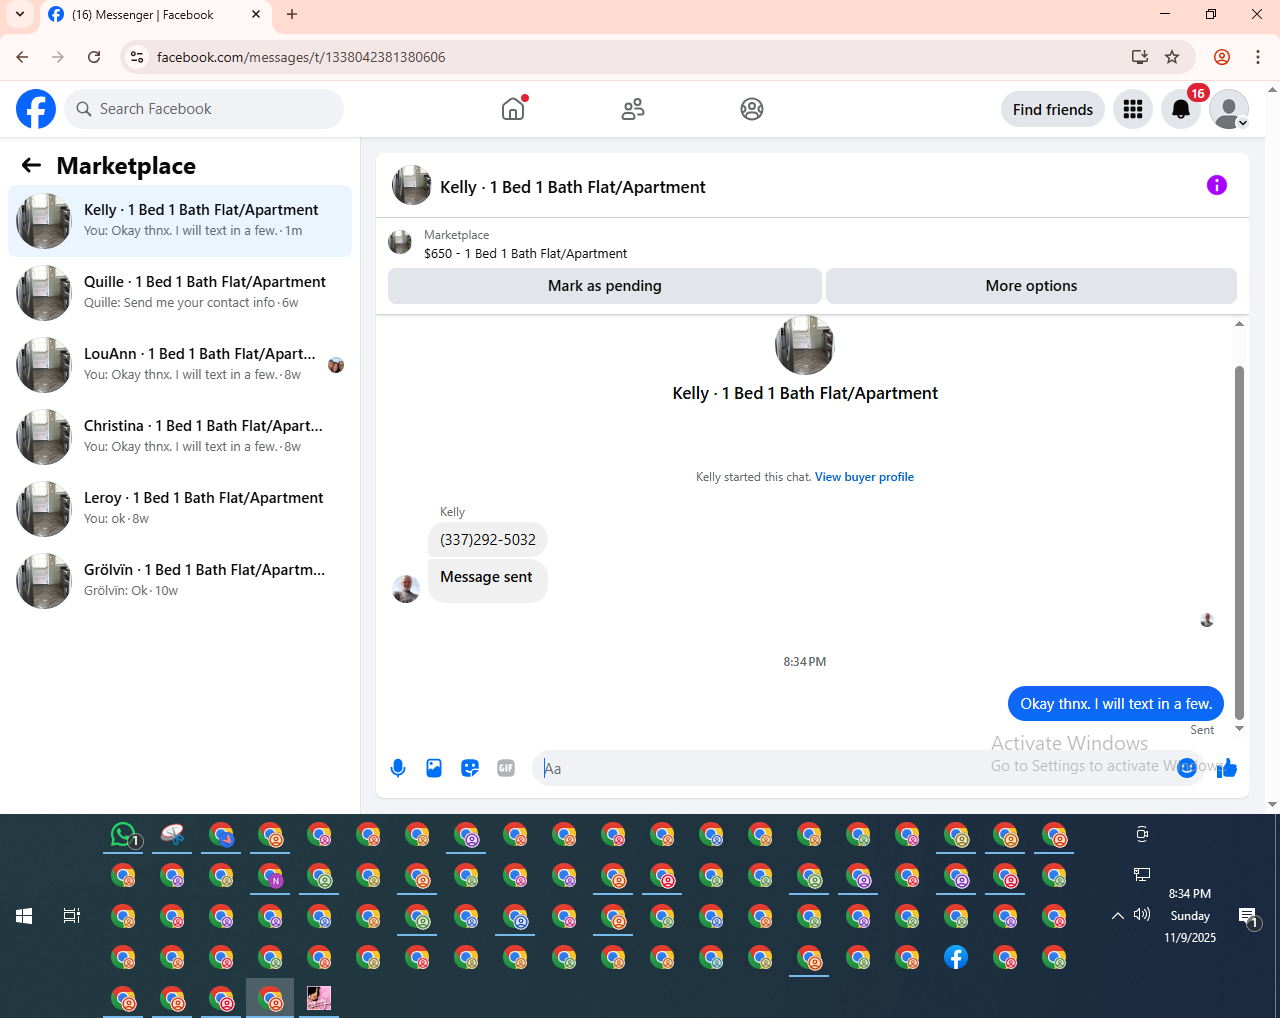Select the Christina conversation
This screenshot has height=1018, width=1280.
pos(180,437)
